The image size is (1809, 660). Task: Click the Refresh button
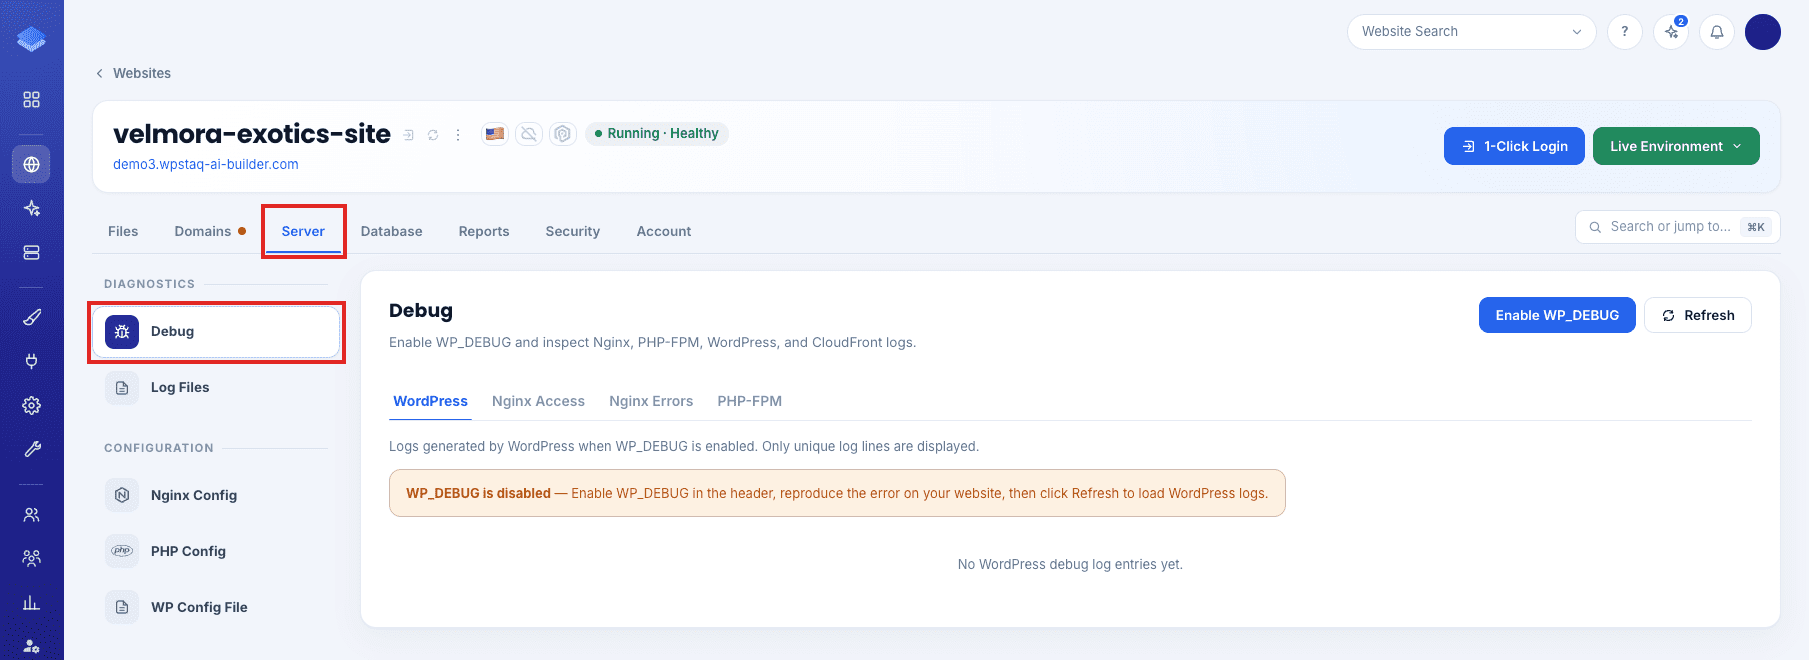click(x=1698, y=315)
